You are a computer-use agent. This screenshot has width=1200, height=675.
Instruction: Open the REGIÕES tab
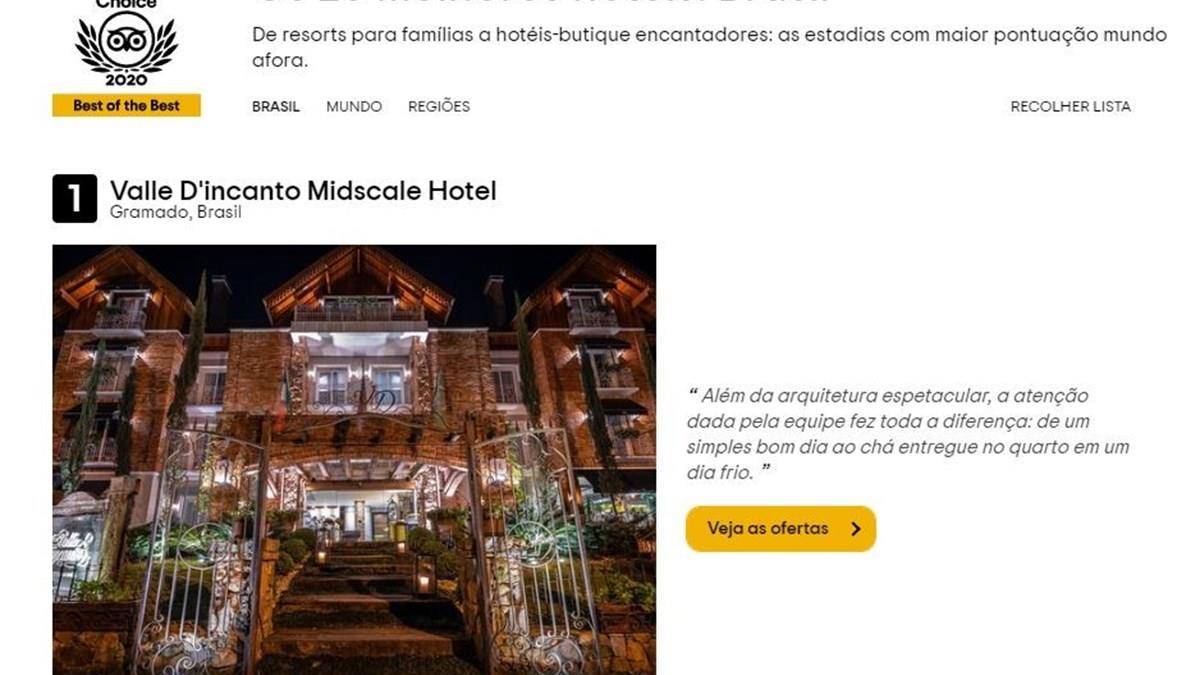click(x=439, y=106)
